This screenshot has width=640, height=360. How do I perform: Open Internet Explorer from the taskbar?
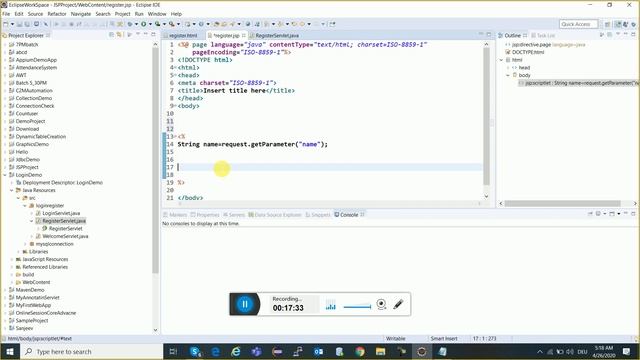pos(236,351)
